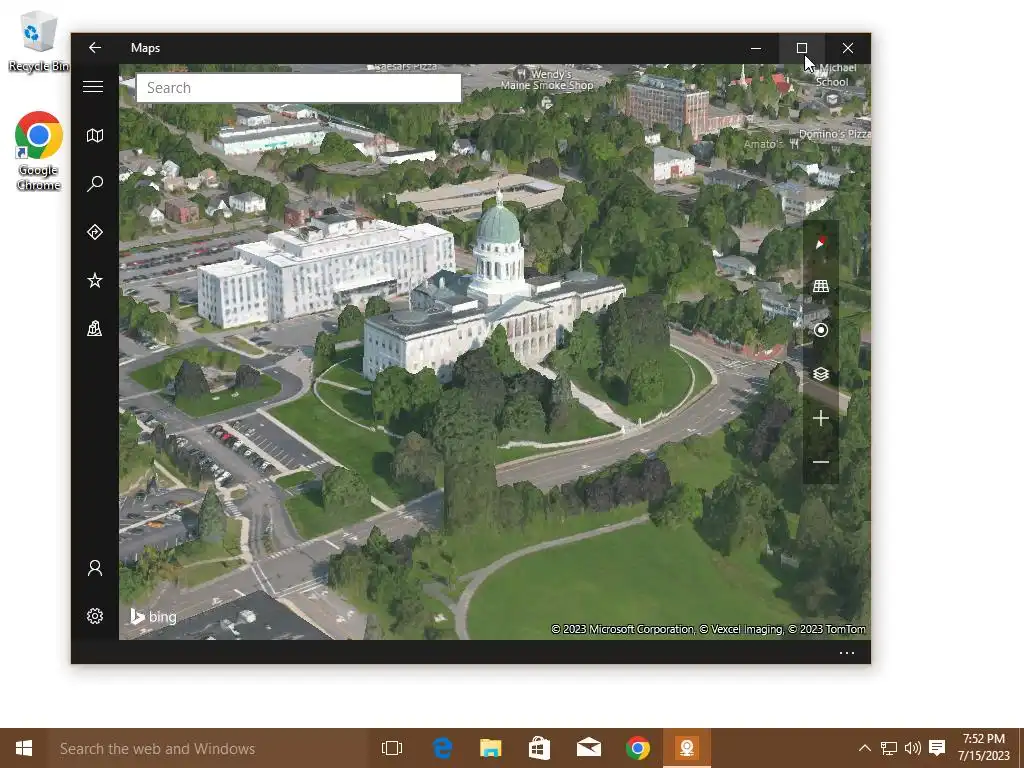Open volume control in system tray

click(913, 748)
